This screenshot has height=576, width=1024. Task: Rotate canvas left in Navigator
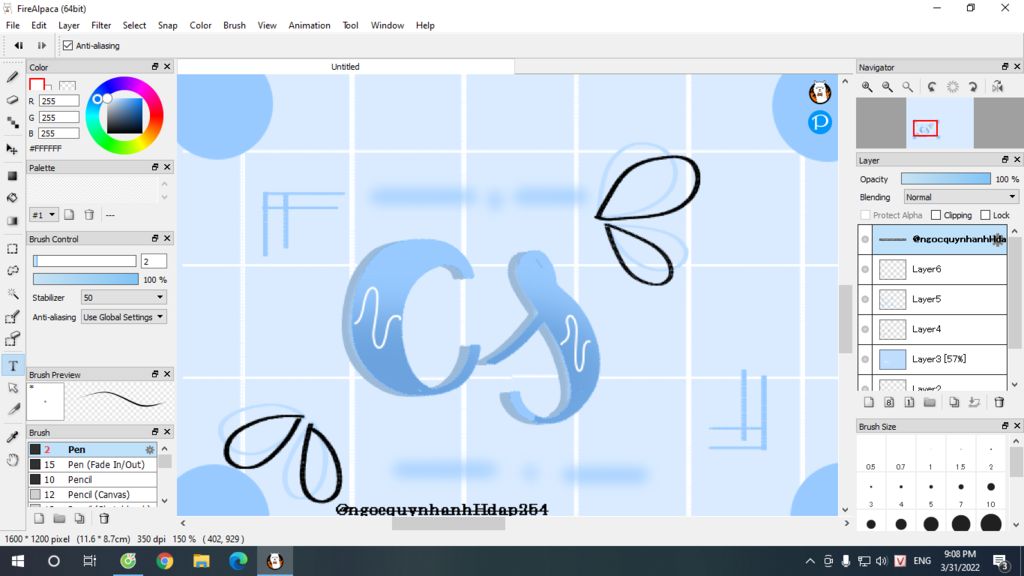point(932,87)
